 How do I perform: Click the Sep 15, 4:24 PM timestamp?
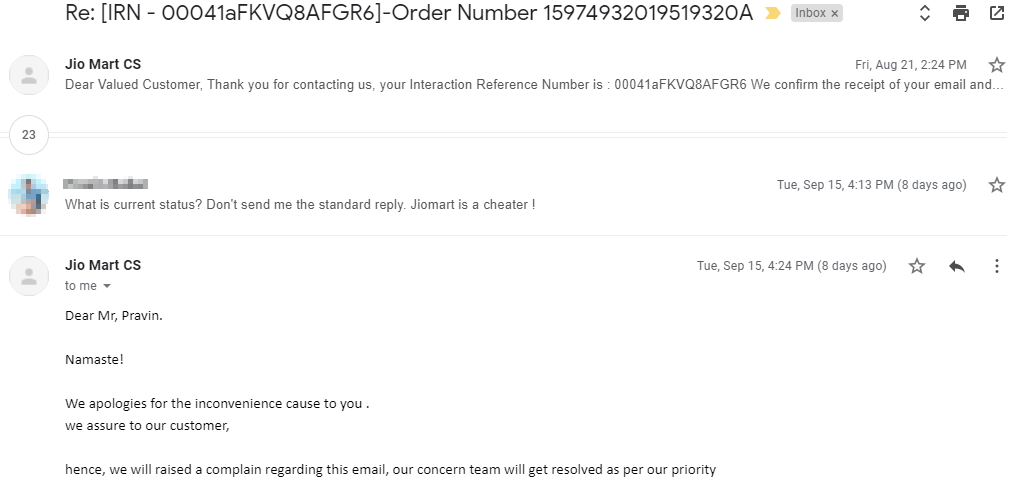[x=791, y=266]
